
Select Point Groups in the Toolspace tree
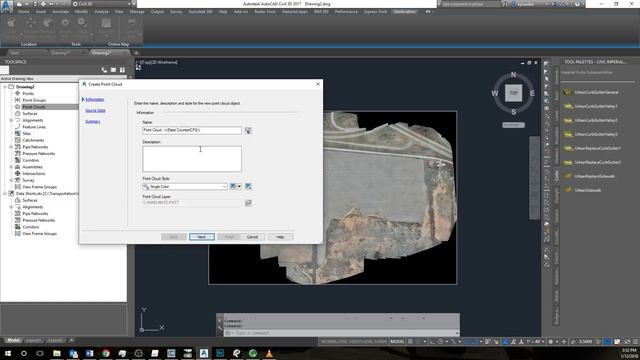point(34,100)
